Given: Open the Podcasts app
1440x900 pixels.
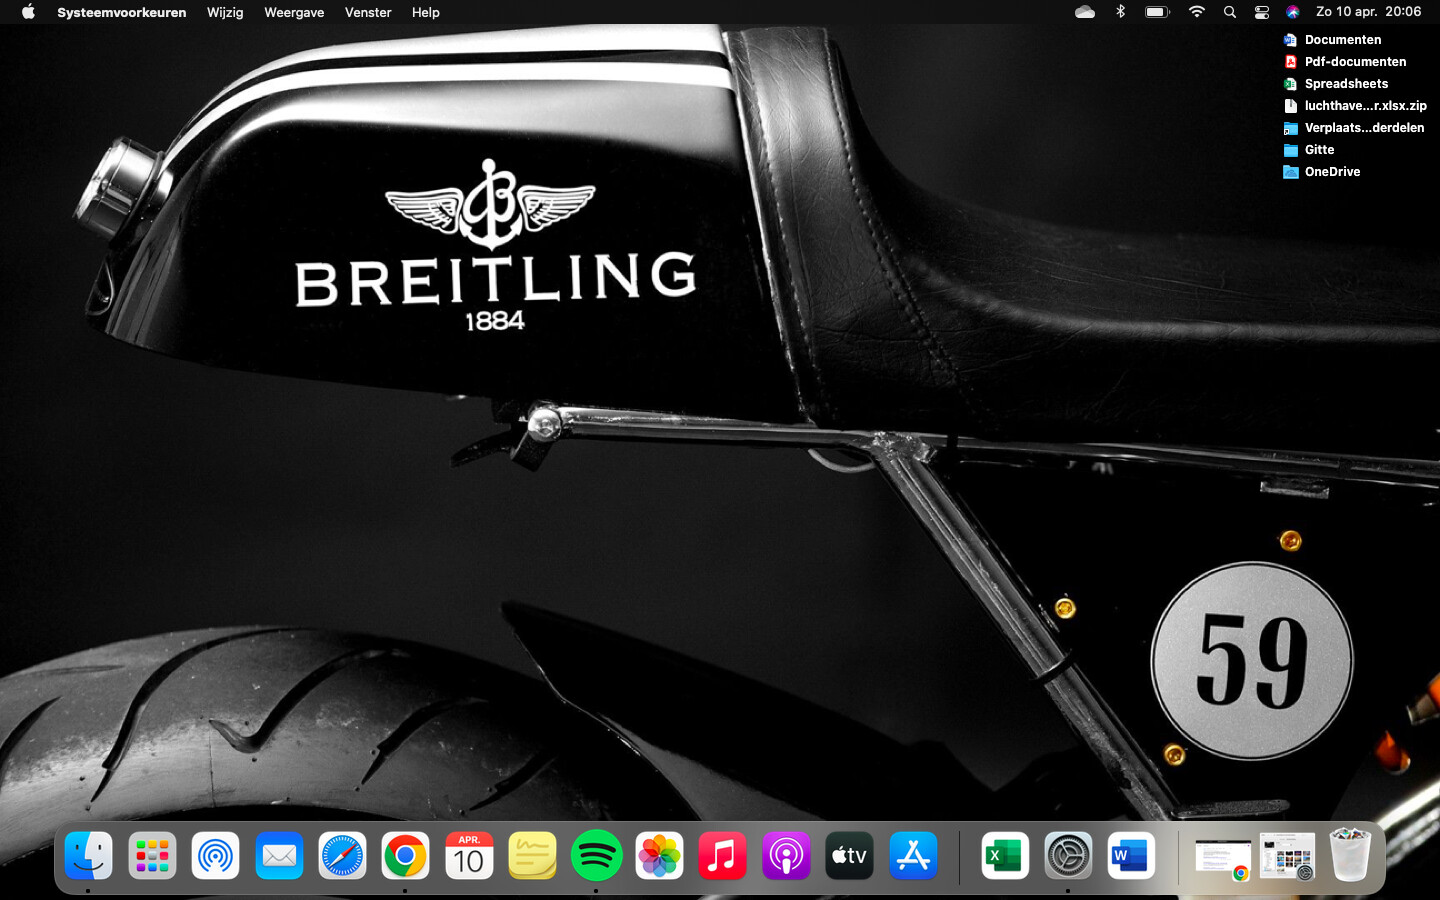Looking at the screenshot, I should 786,856.
